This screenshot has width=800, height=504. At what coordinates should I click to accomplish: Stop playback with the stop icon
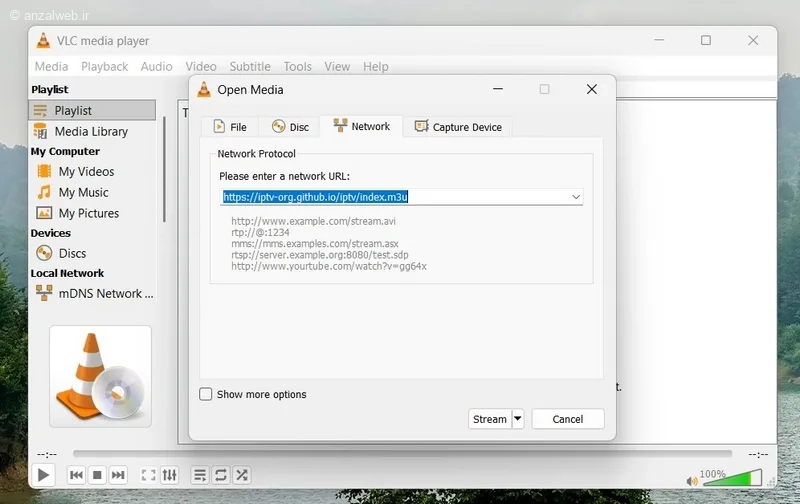tap(97, 475)
